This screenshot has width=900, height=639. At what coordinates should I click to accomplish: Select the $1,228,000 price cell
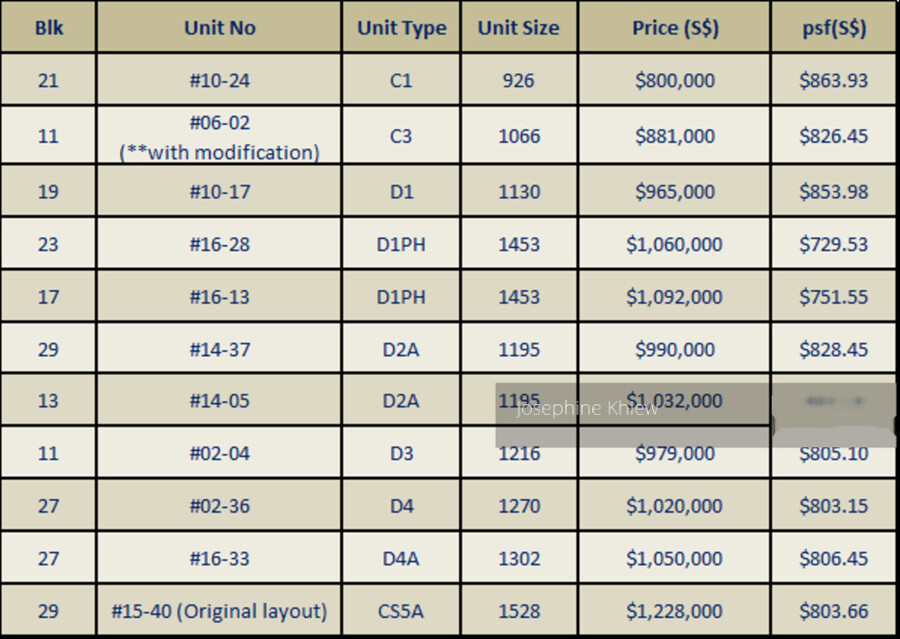click(674, 611)
